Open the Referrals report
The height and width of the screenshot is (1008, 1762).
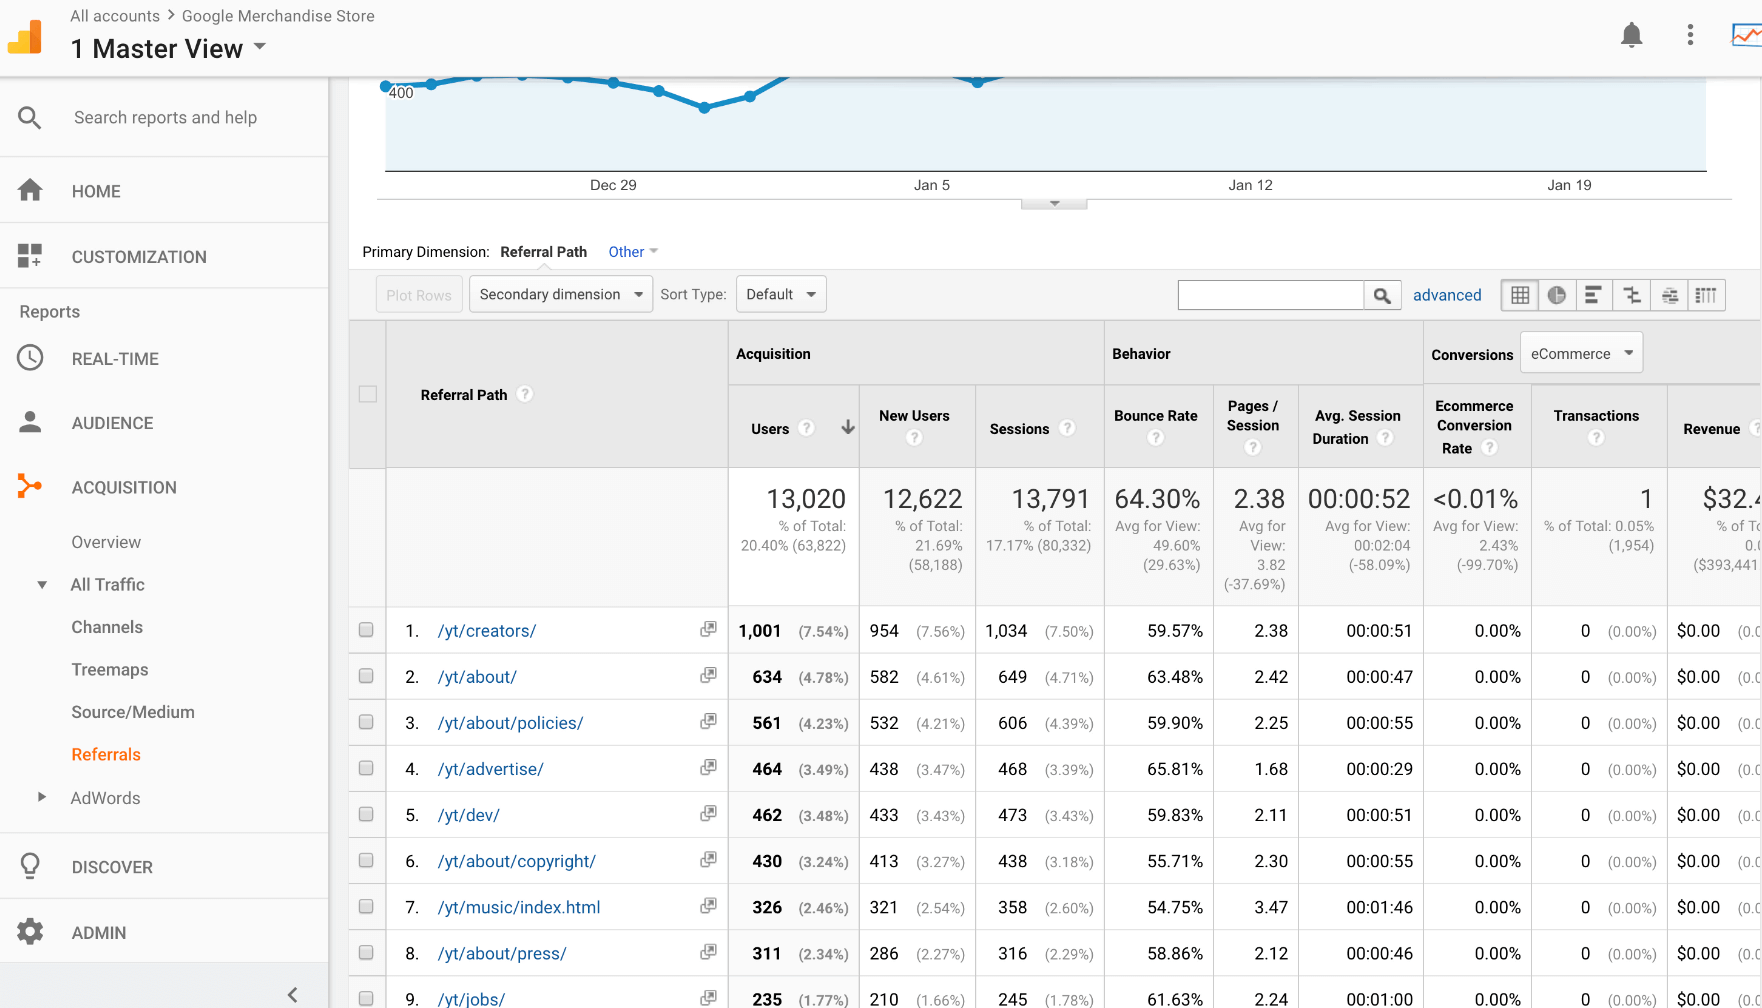tap(106, 754)
